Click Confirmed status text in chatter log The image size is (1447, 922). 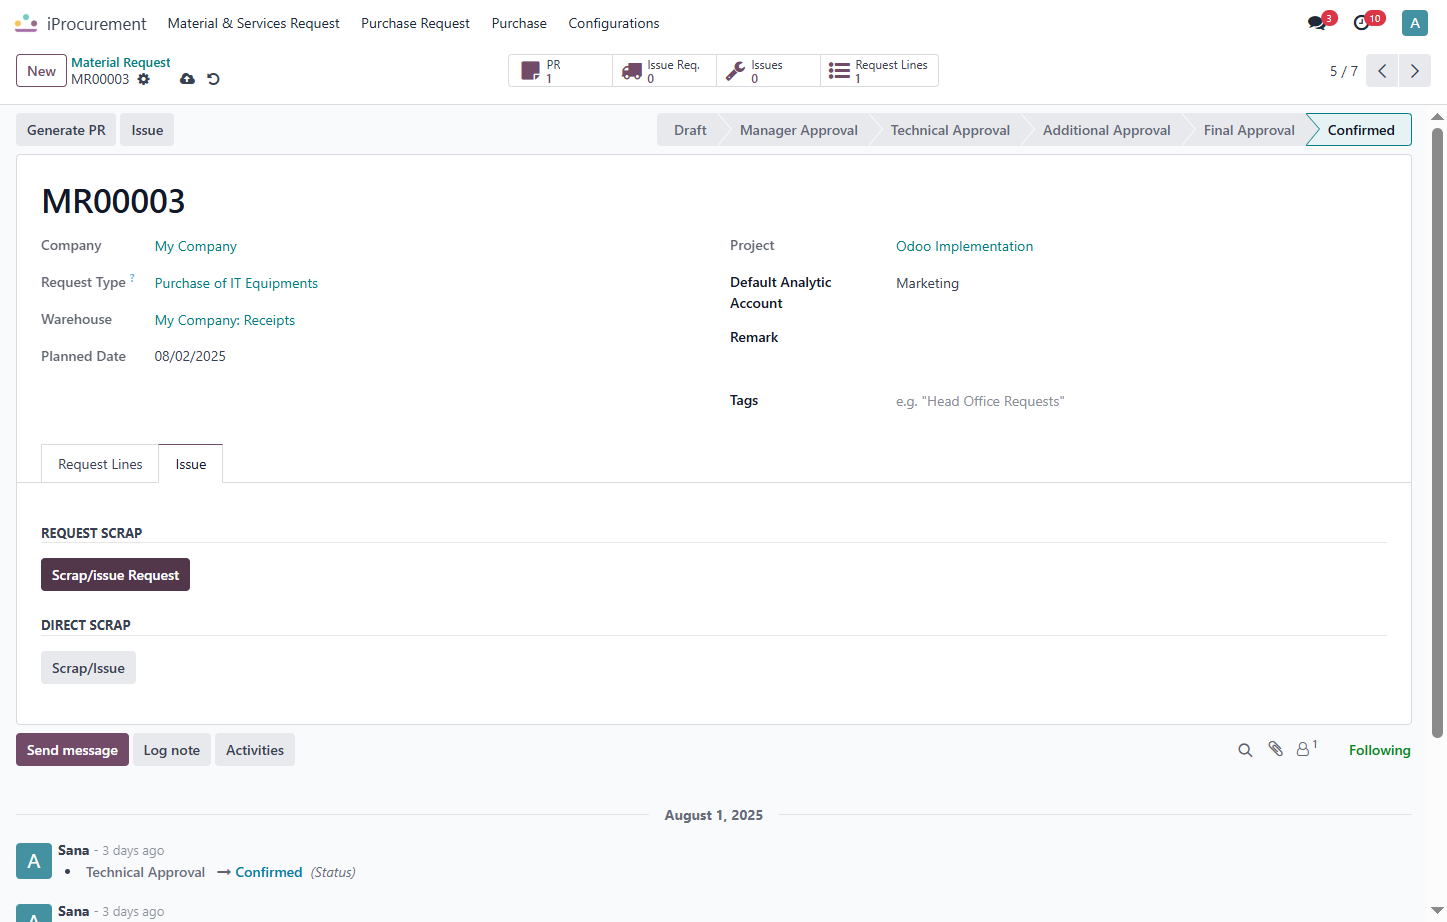(269, 872)
